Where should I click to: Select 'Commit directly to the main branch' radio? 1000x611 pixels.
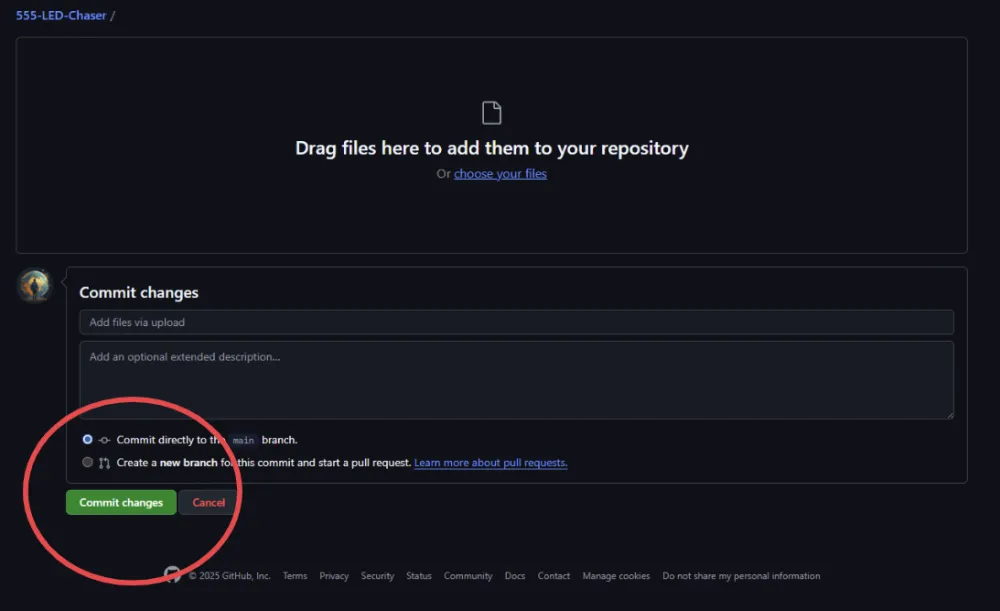(x=88, y=440)
